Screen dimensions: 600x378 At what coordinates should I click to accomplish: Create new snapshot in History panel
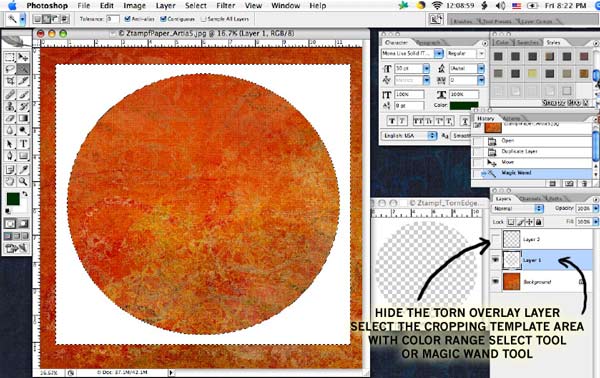click(569, 184)
